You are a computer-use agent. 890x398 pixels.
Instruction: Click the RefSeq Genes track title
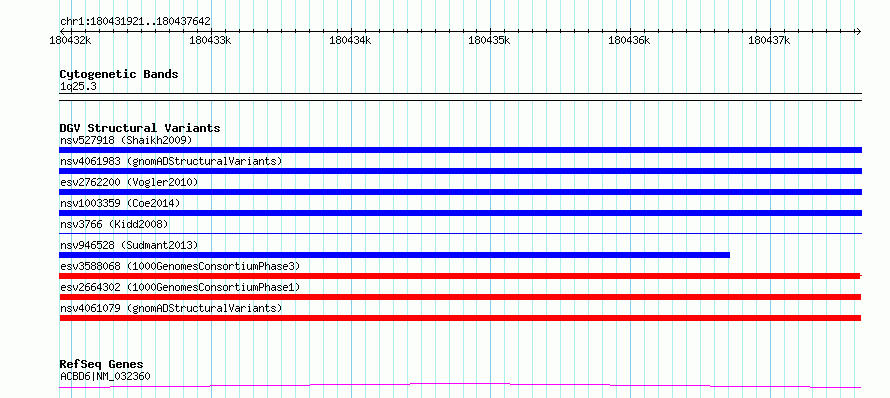102,364
